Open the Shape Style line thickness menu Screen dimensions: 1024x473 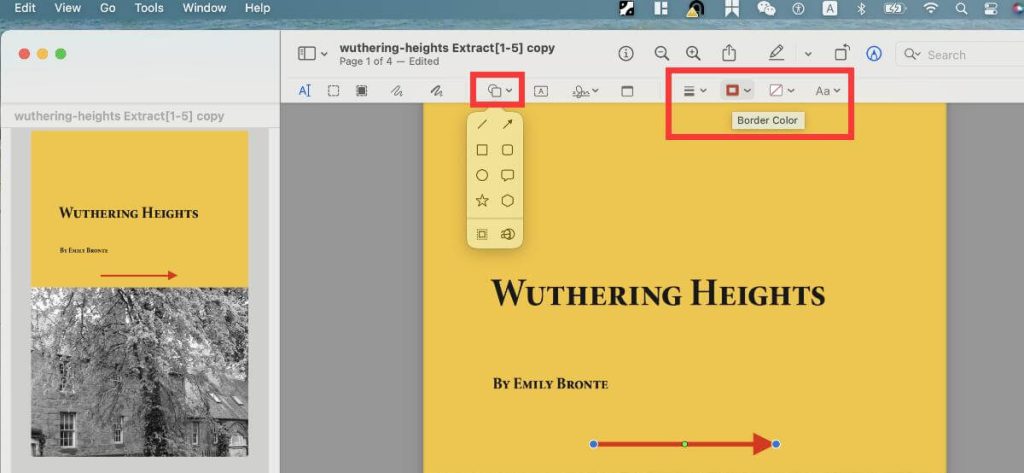(x=695, y=91)
